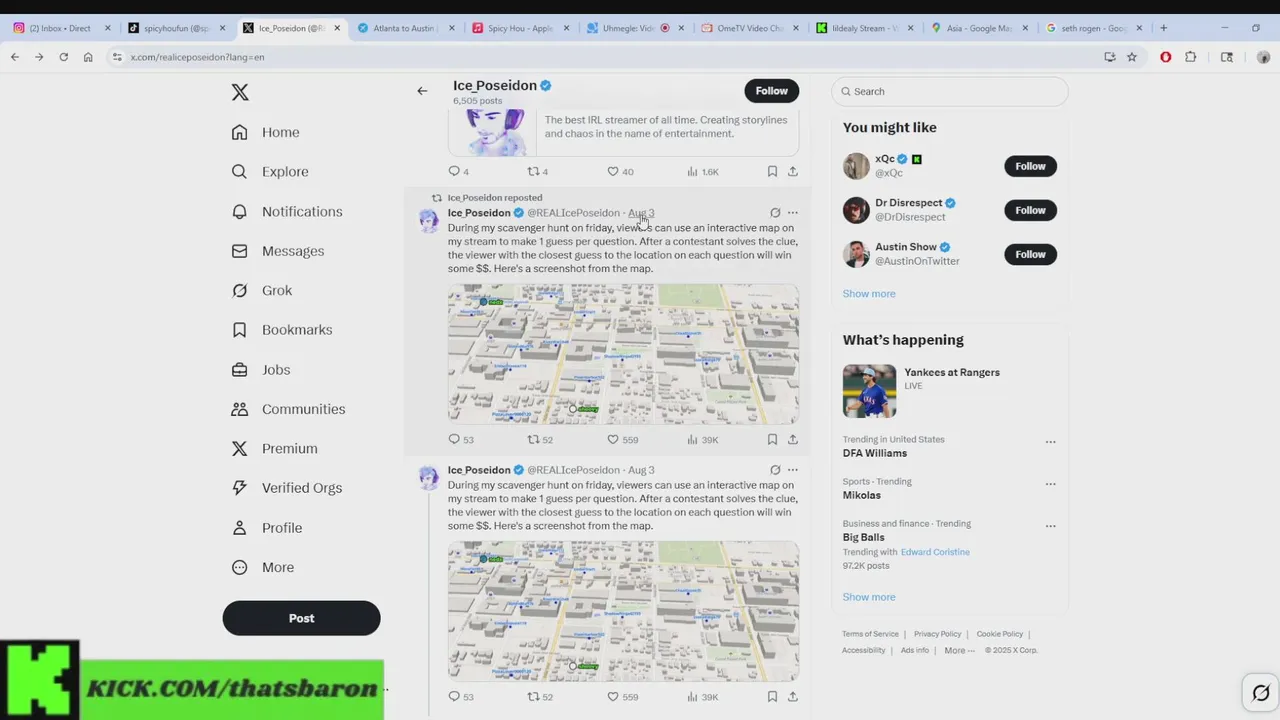
Task: Show more suggested accounts under Austin Show
Action: (x=869, y=294)
